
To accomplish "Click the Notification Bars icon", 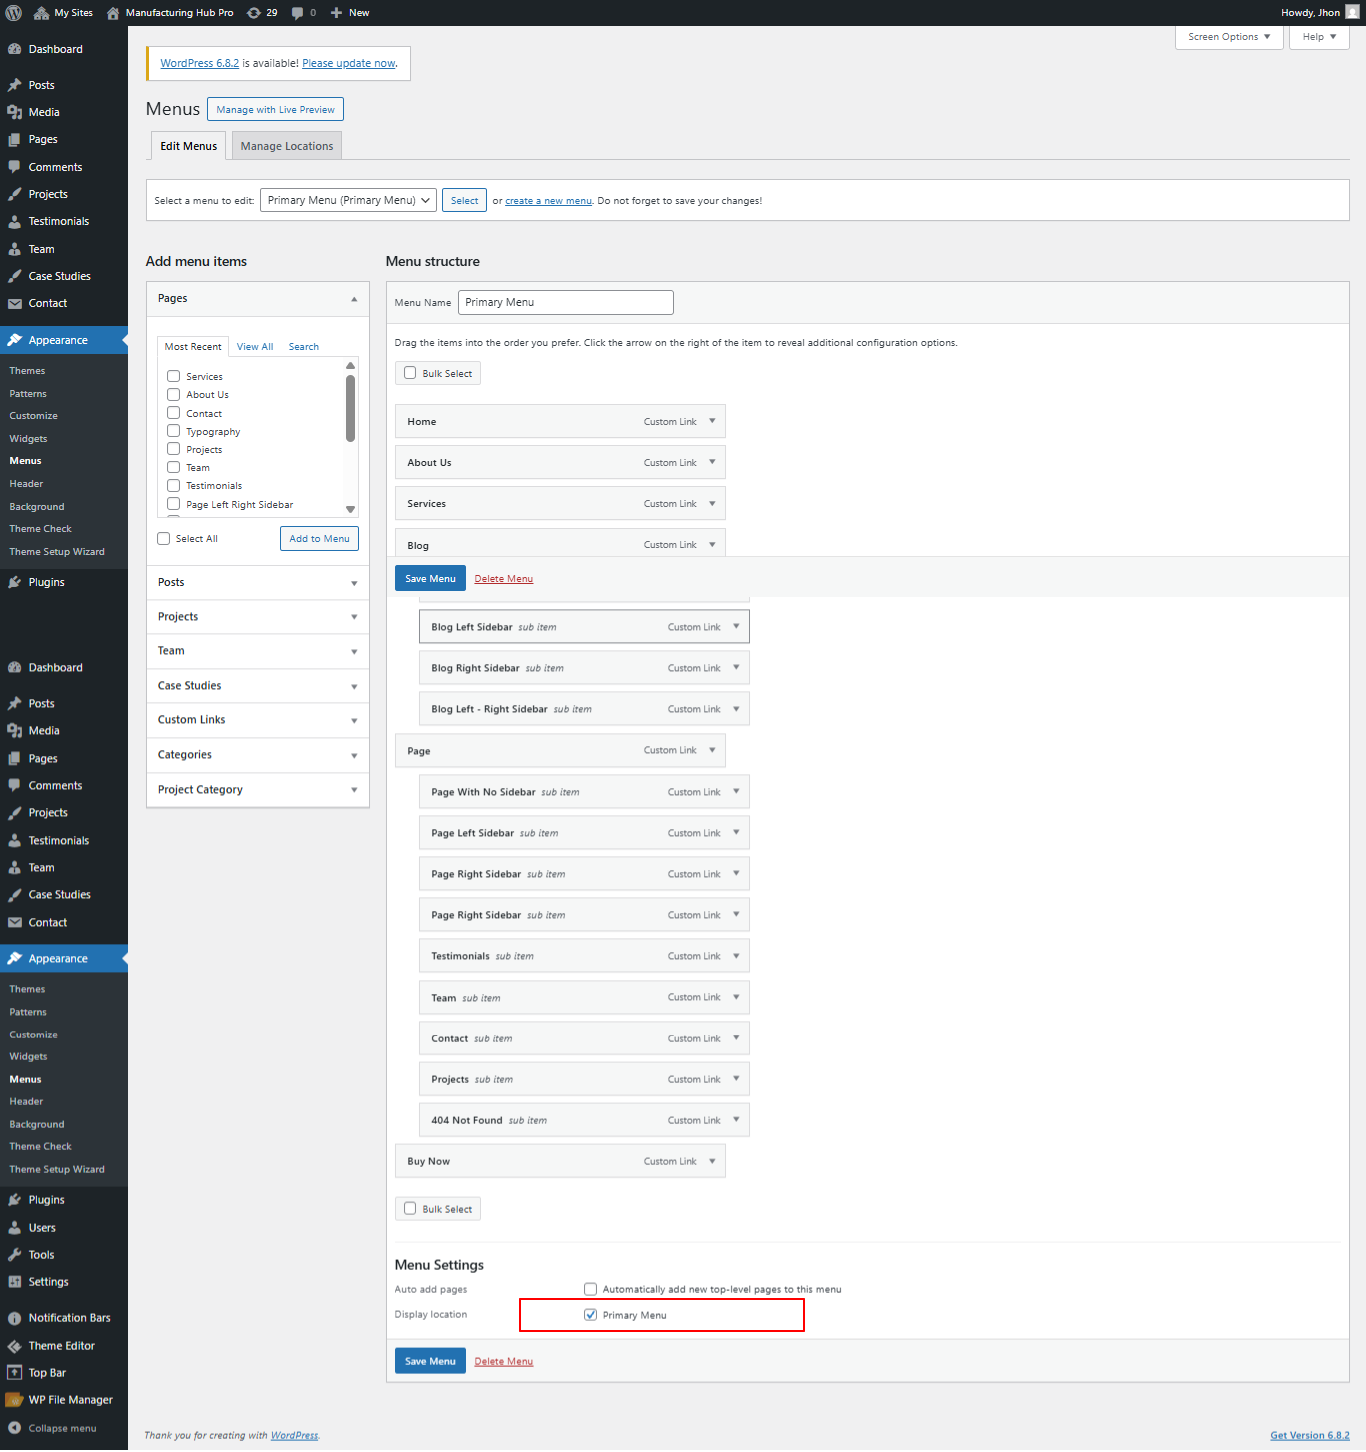I will tap(15, 1318).
